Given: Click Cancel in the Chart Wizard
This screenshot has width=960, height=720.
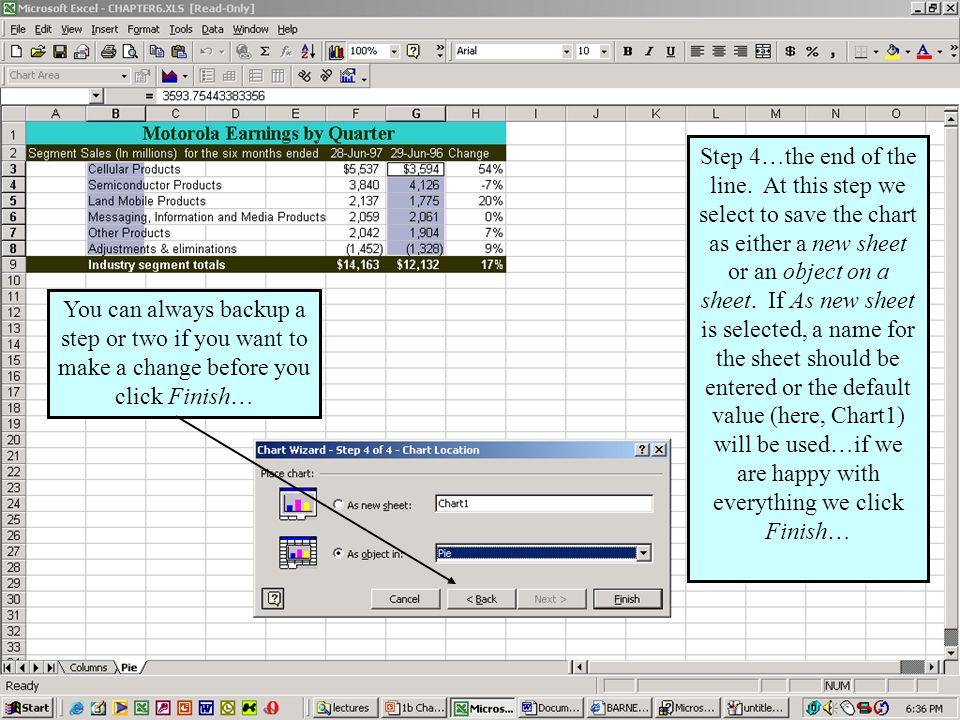Looking at the screenshot, I should click(x=405, y=599).
